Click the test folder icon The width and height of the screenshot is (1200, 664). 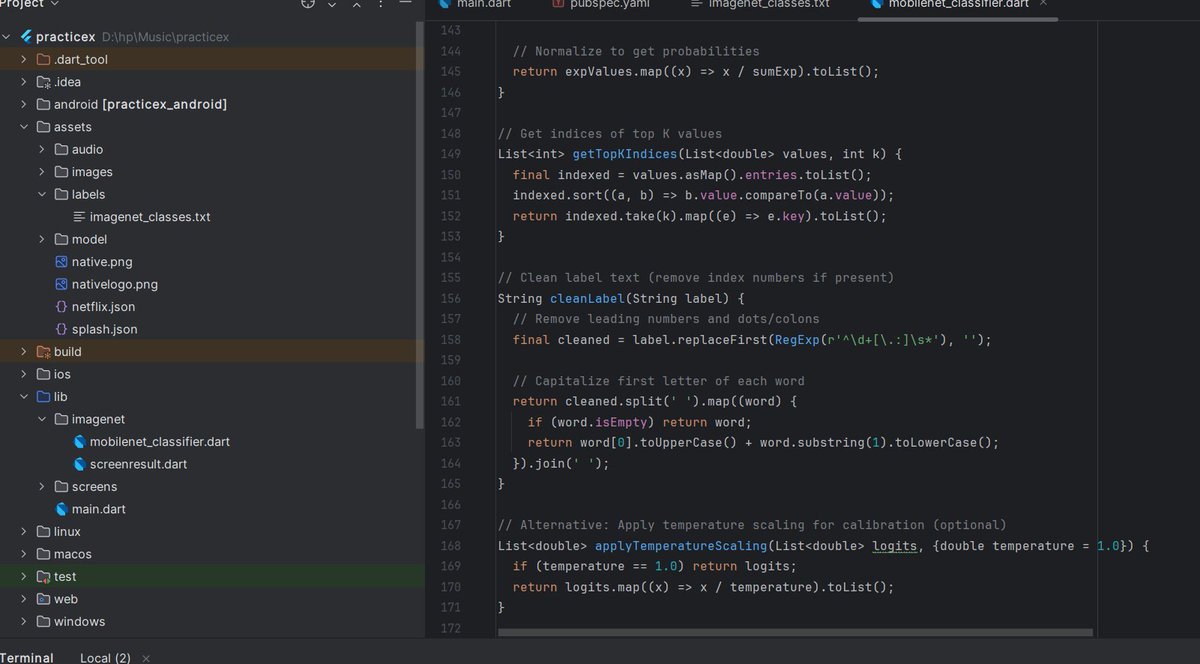pos(44,577)
